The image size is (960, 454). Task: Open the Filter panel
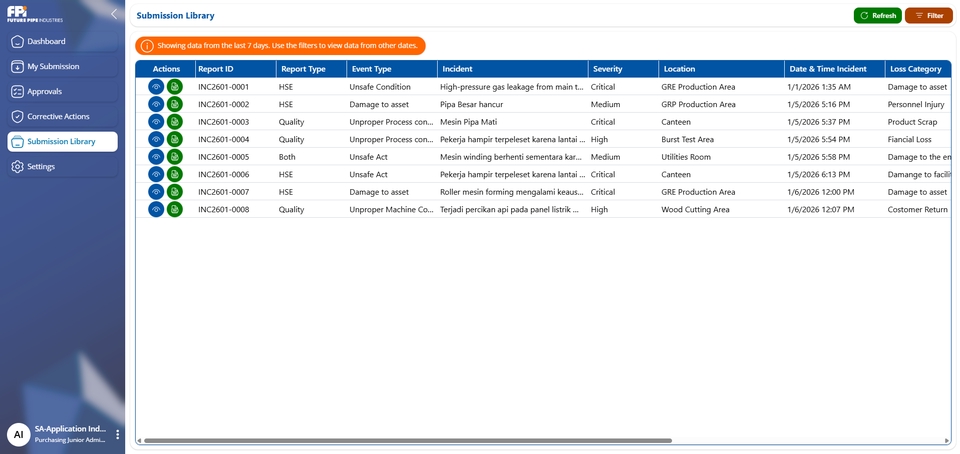[x=928, y=16]
